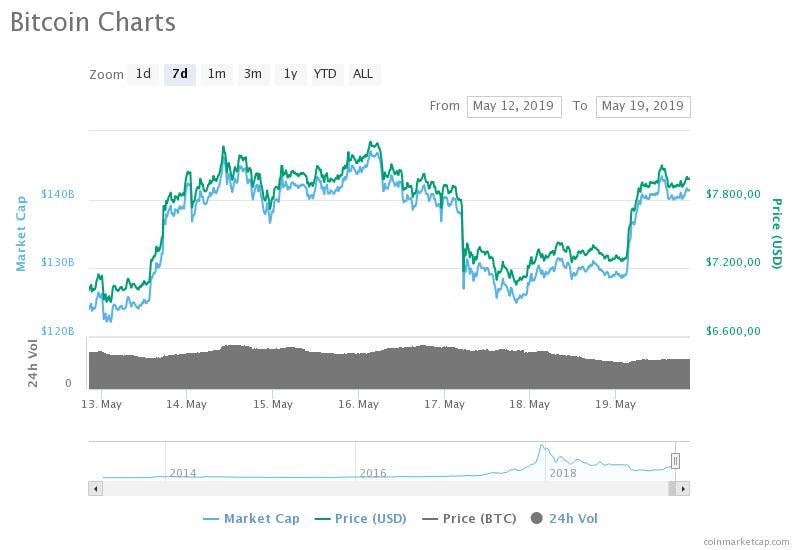Screen dimensions: 800x550
Task: Toggle the Price (BTC) series in legend
Action: click(469, 519)
